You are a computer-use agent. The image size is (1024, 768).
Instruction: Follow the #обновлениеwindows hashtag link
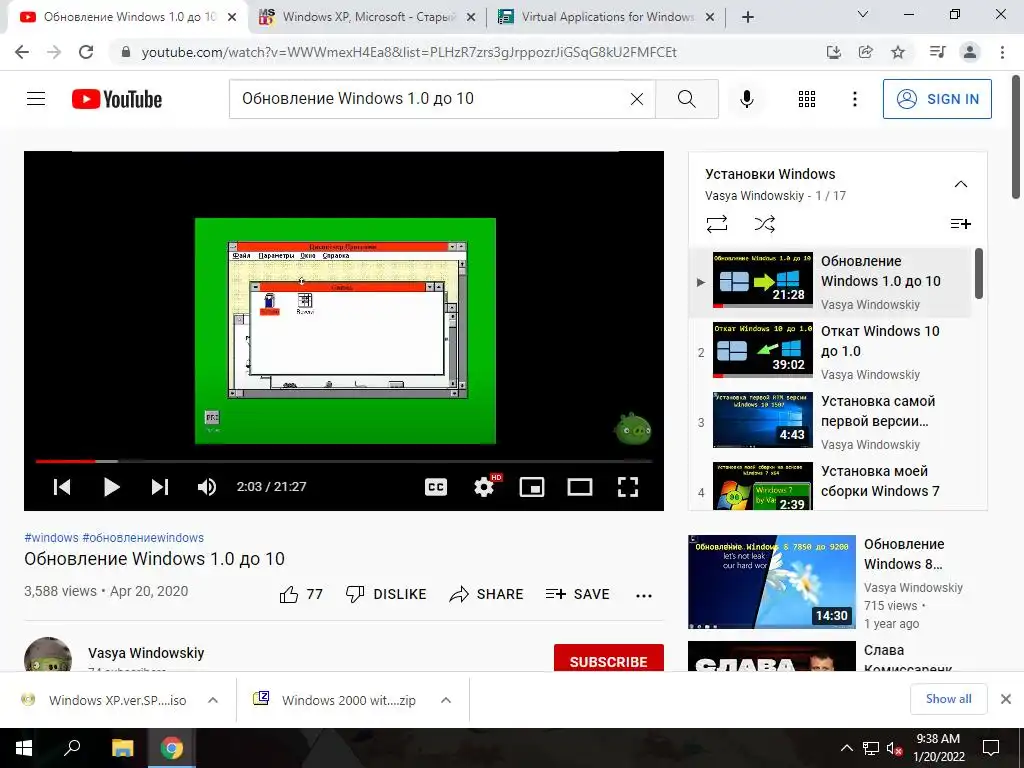(x=143, y=537)
